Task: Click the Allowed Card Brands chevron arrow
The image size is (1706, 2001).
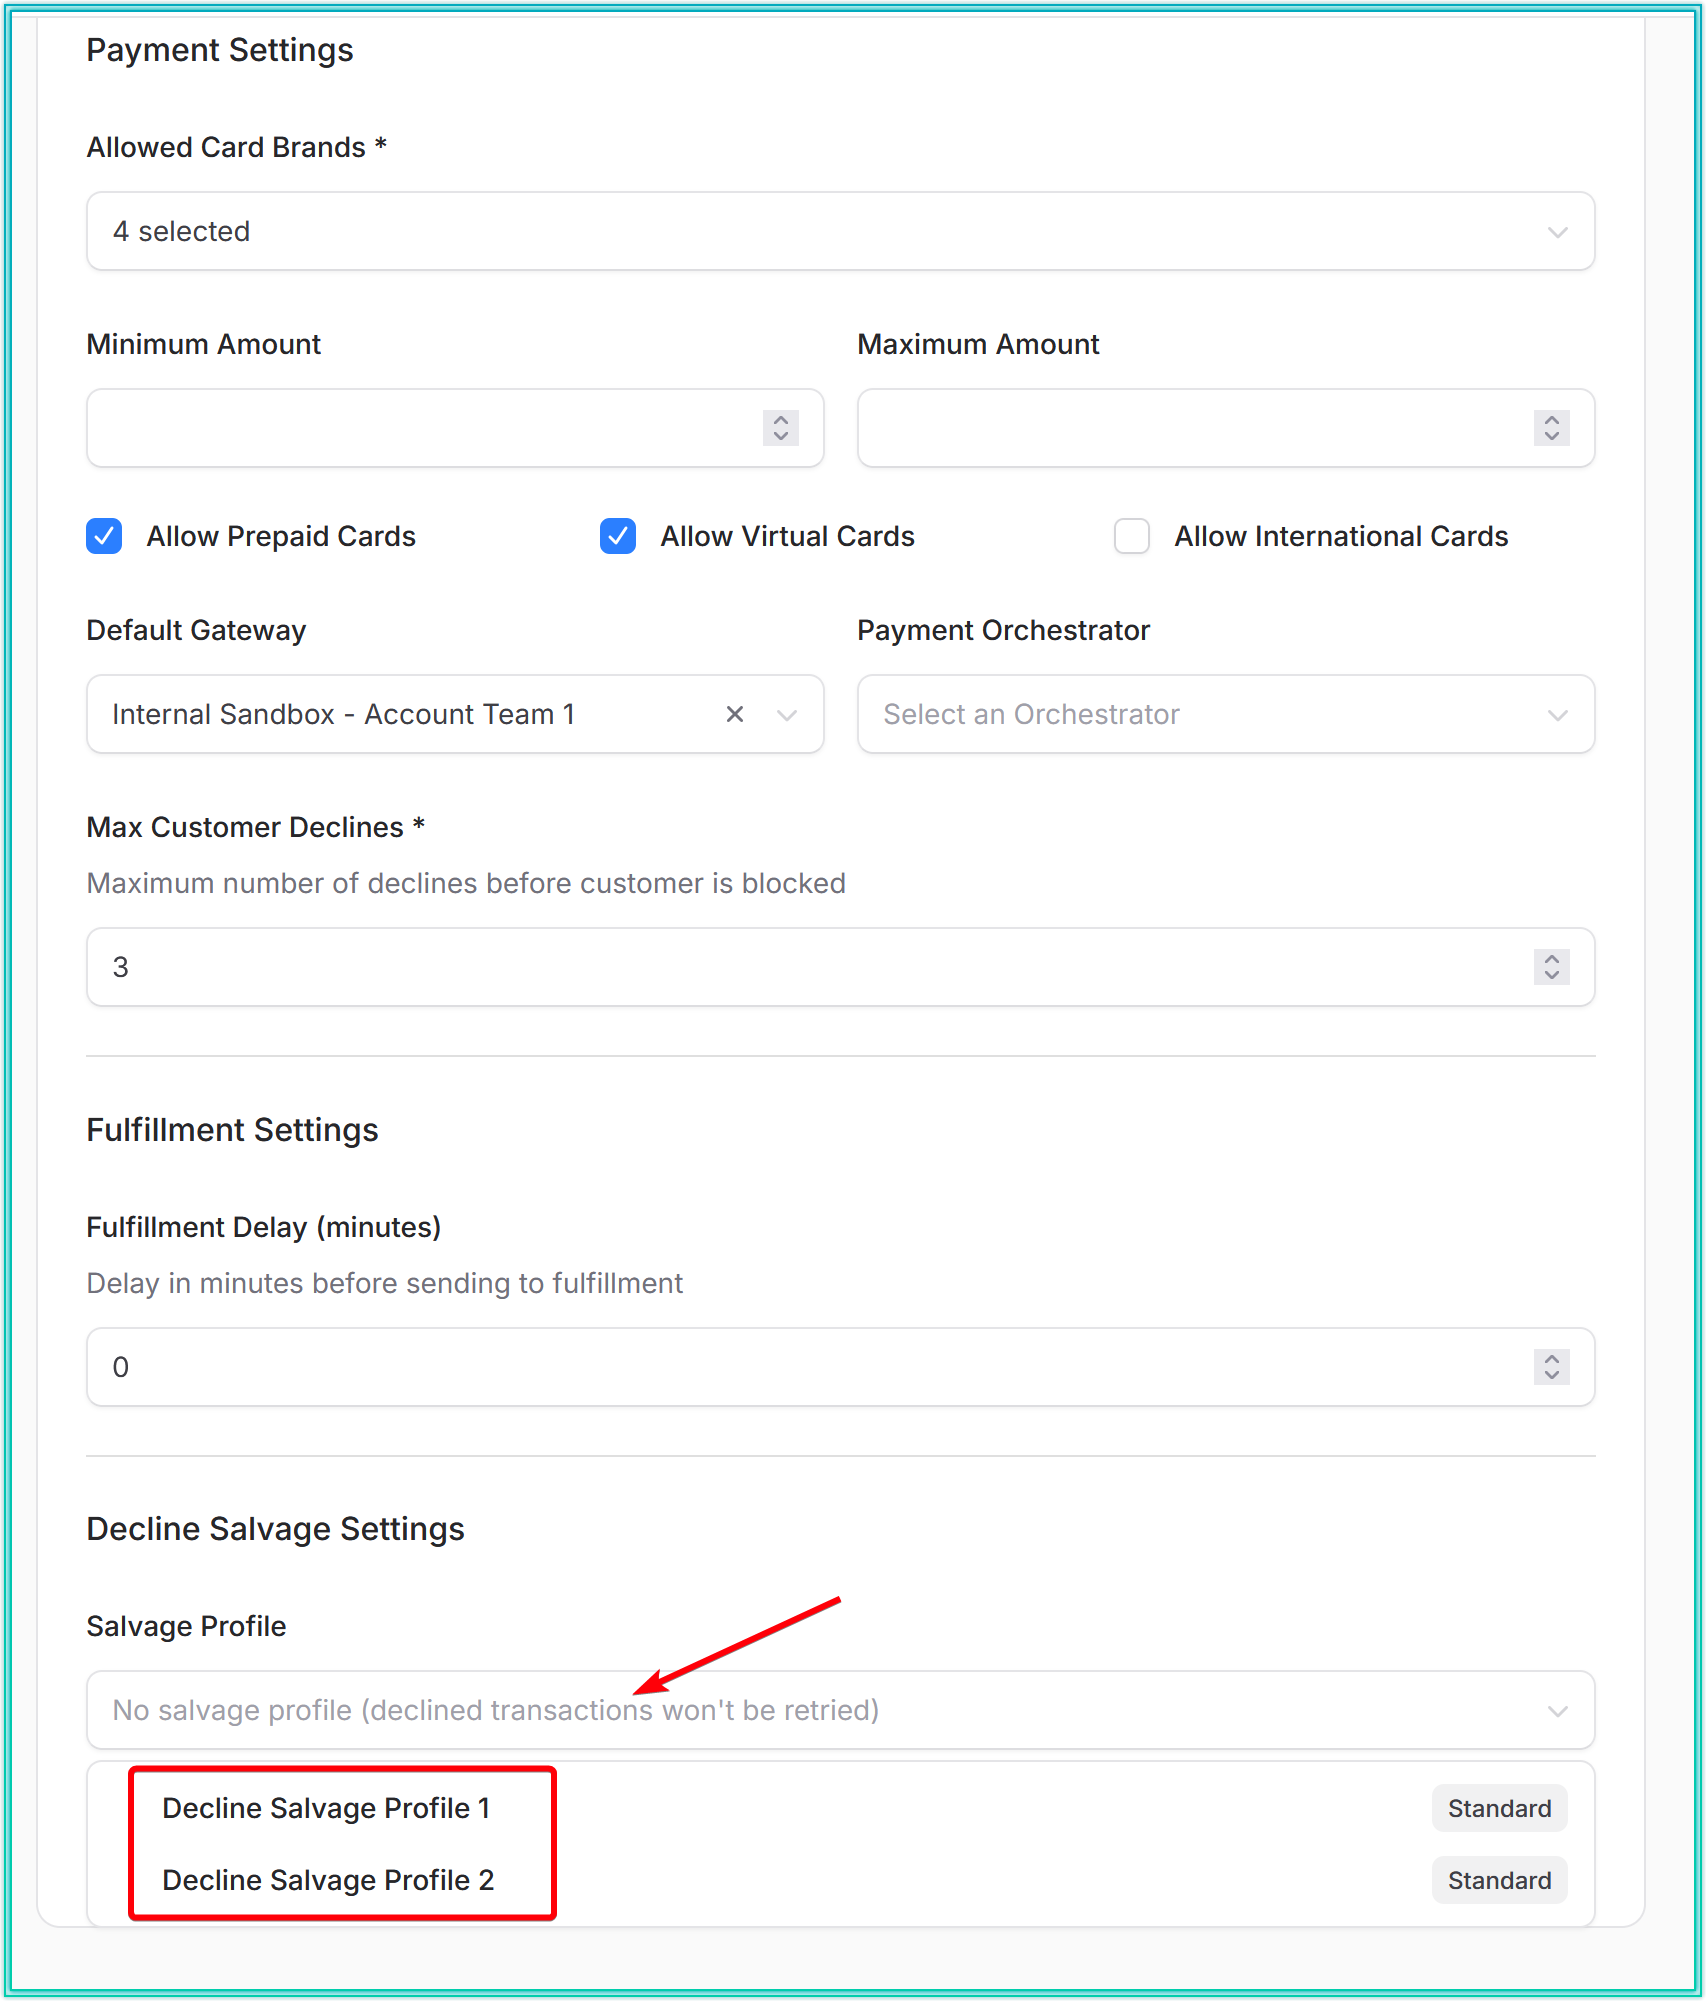Action: pos(1557,232)
